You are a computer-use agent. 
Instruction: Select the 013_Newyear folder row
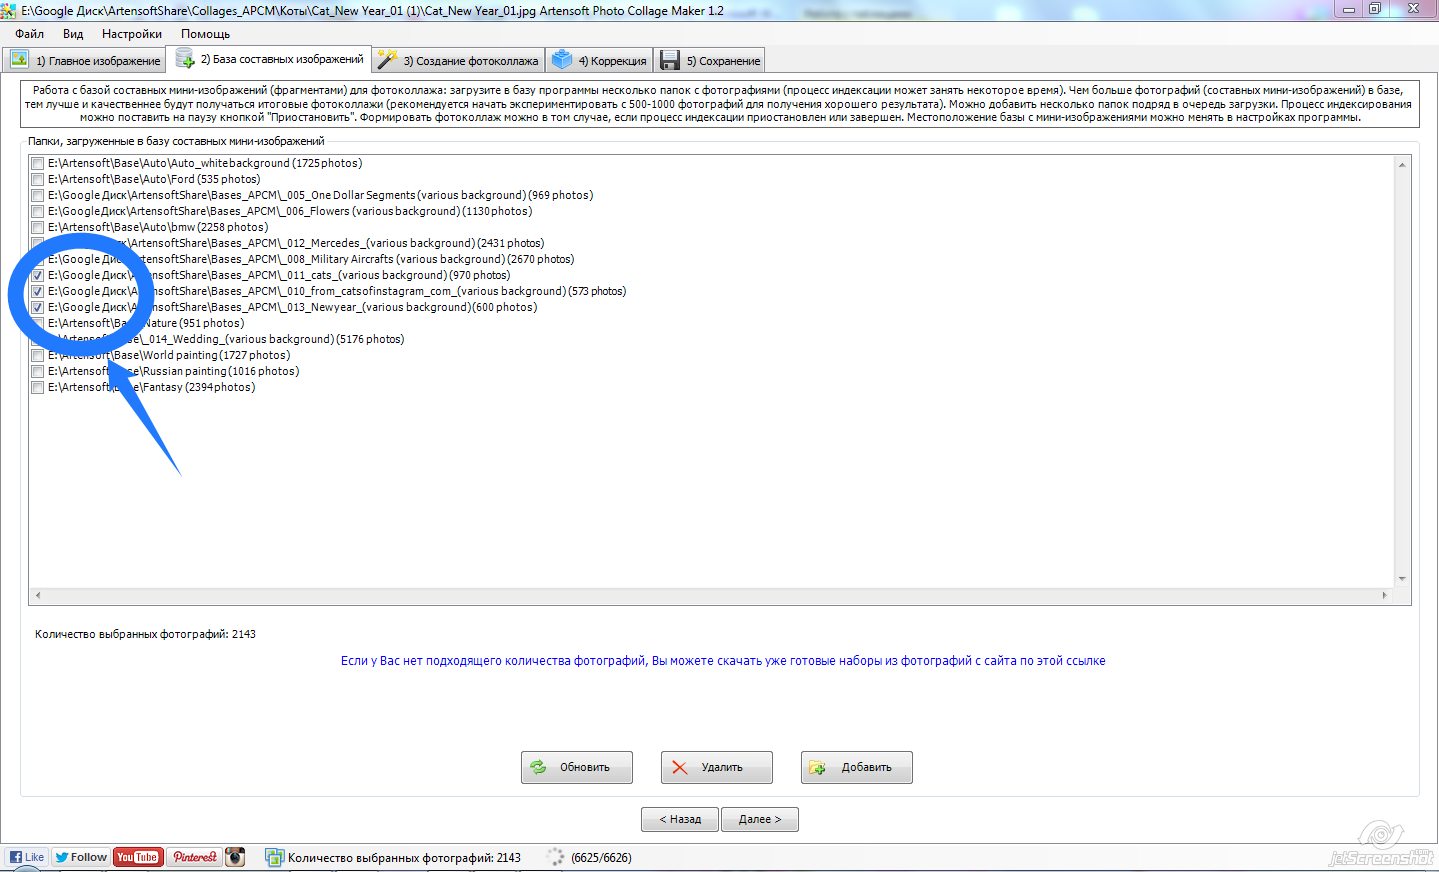292,307
